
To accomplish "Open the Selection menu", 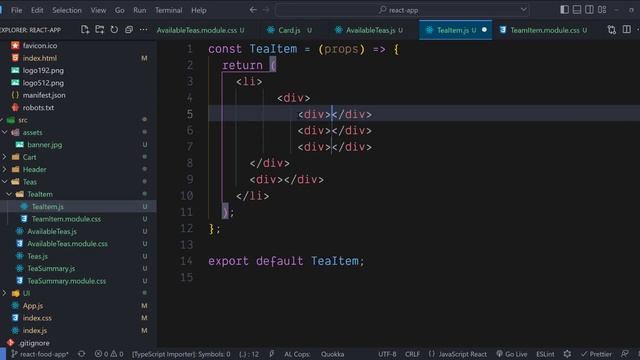I will click(67, 10).
